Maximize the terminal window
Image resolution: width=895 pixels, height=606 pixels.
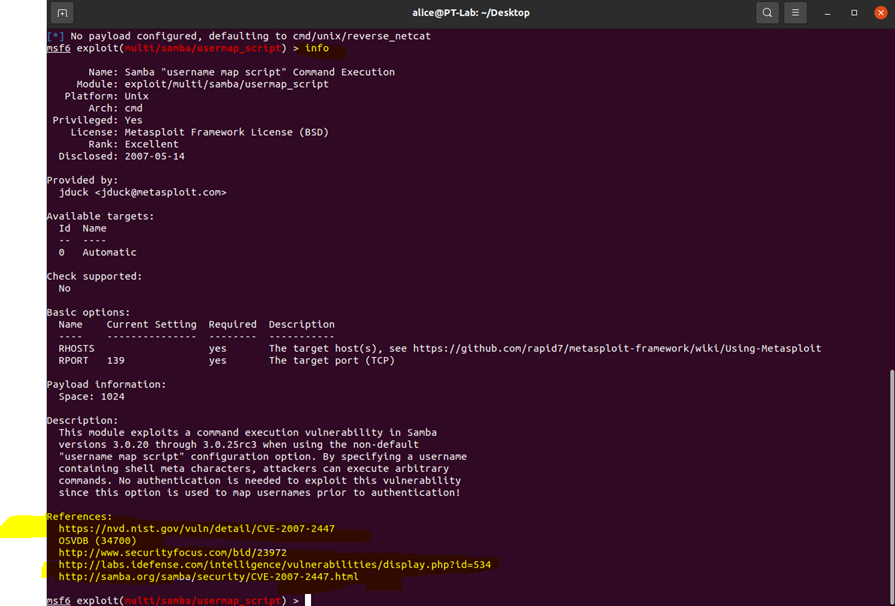point(854,13)
